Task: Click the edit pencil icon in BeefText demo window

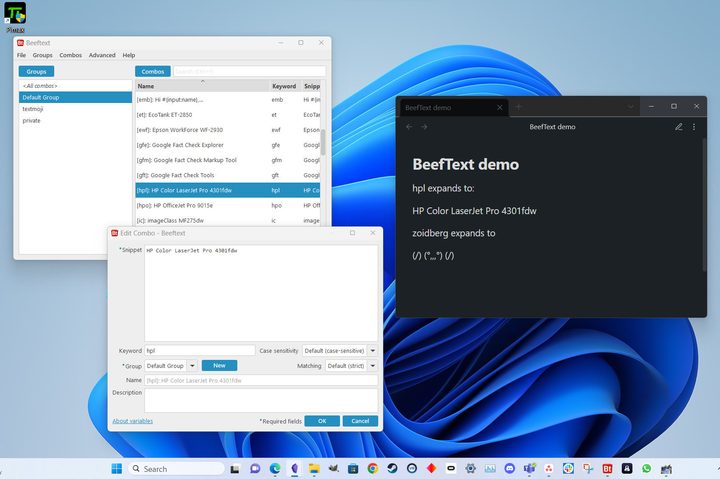Action: pyautogui.click(x=678, y=127)
